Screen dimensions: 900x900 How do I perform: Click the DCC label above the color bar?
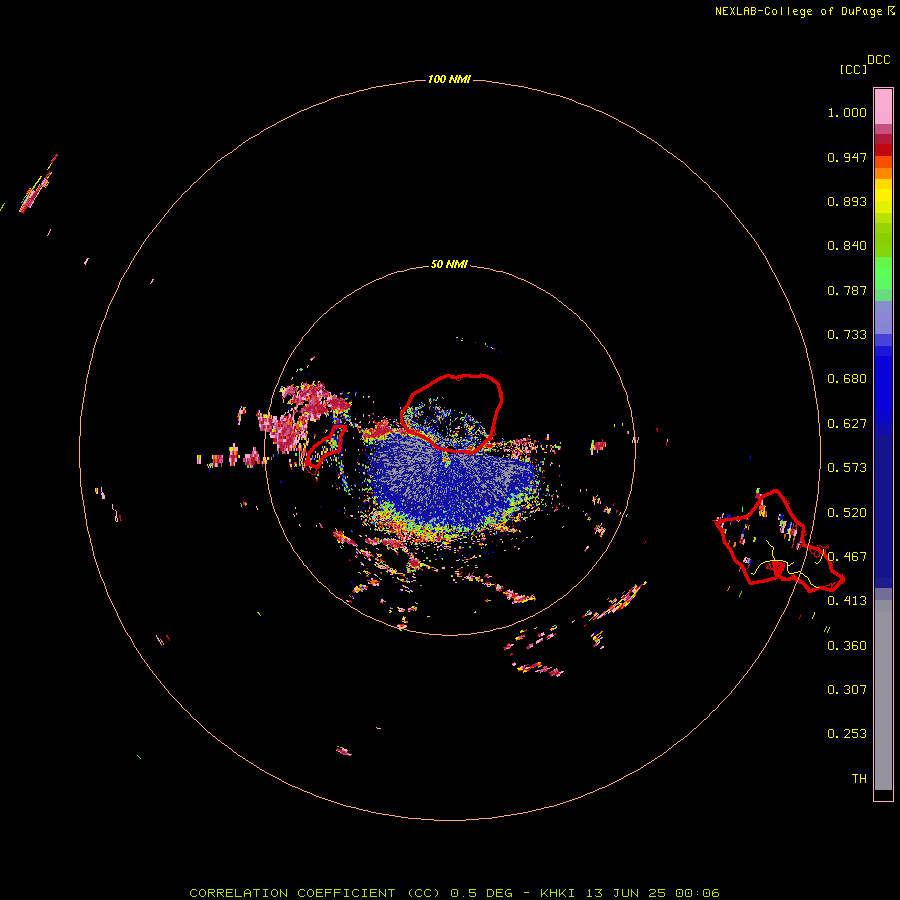(878, 60)
